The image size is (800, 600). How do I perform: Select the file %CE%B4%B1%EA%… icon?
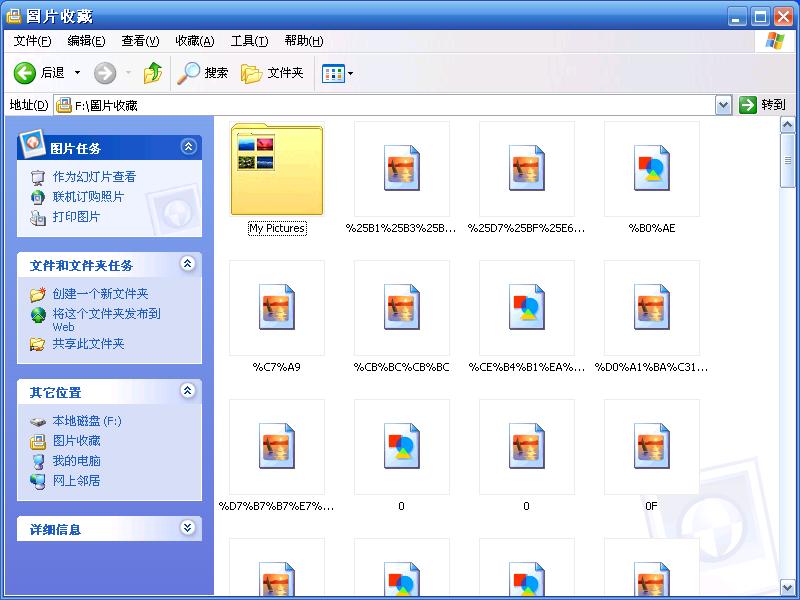[x=527, y=308]
